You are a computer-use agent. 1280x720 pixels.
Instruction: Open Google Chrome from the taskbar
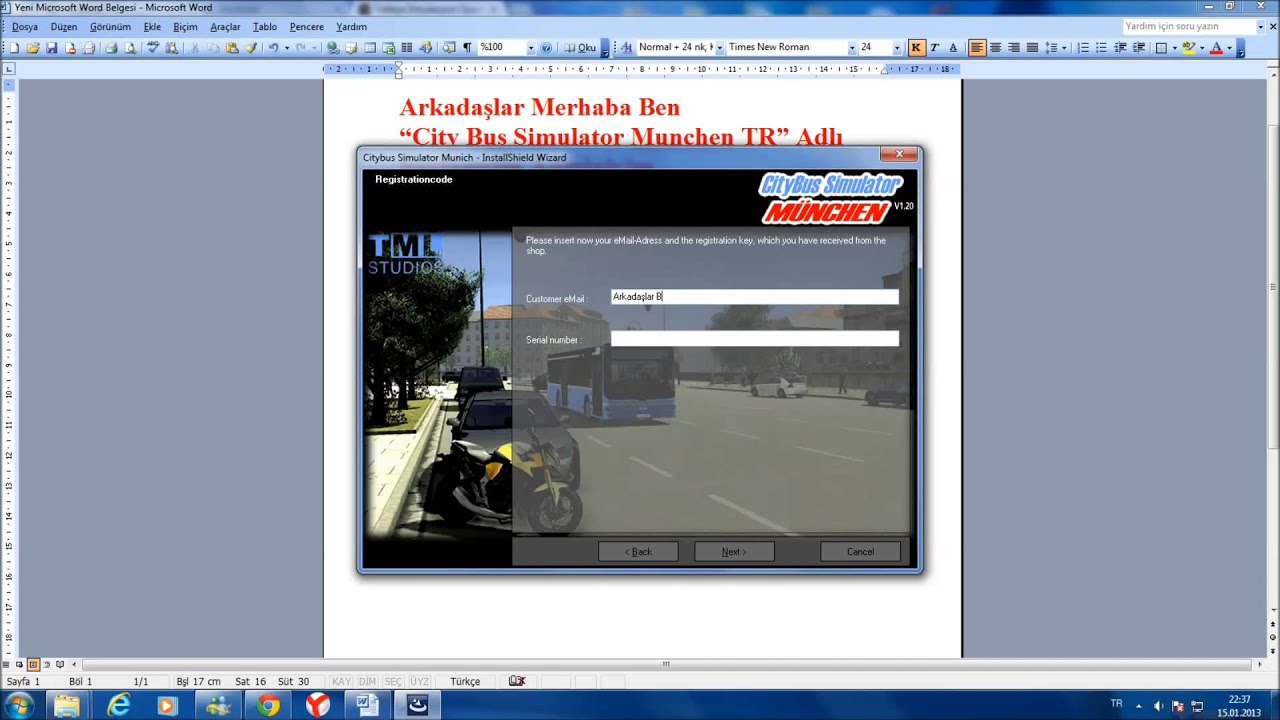point(268,706)
